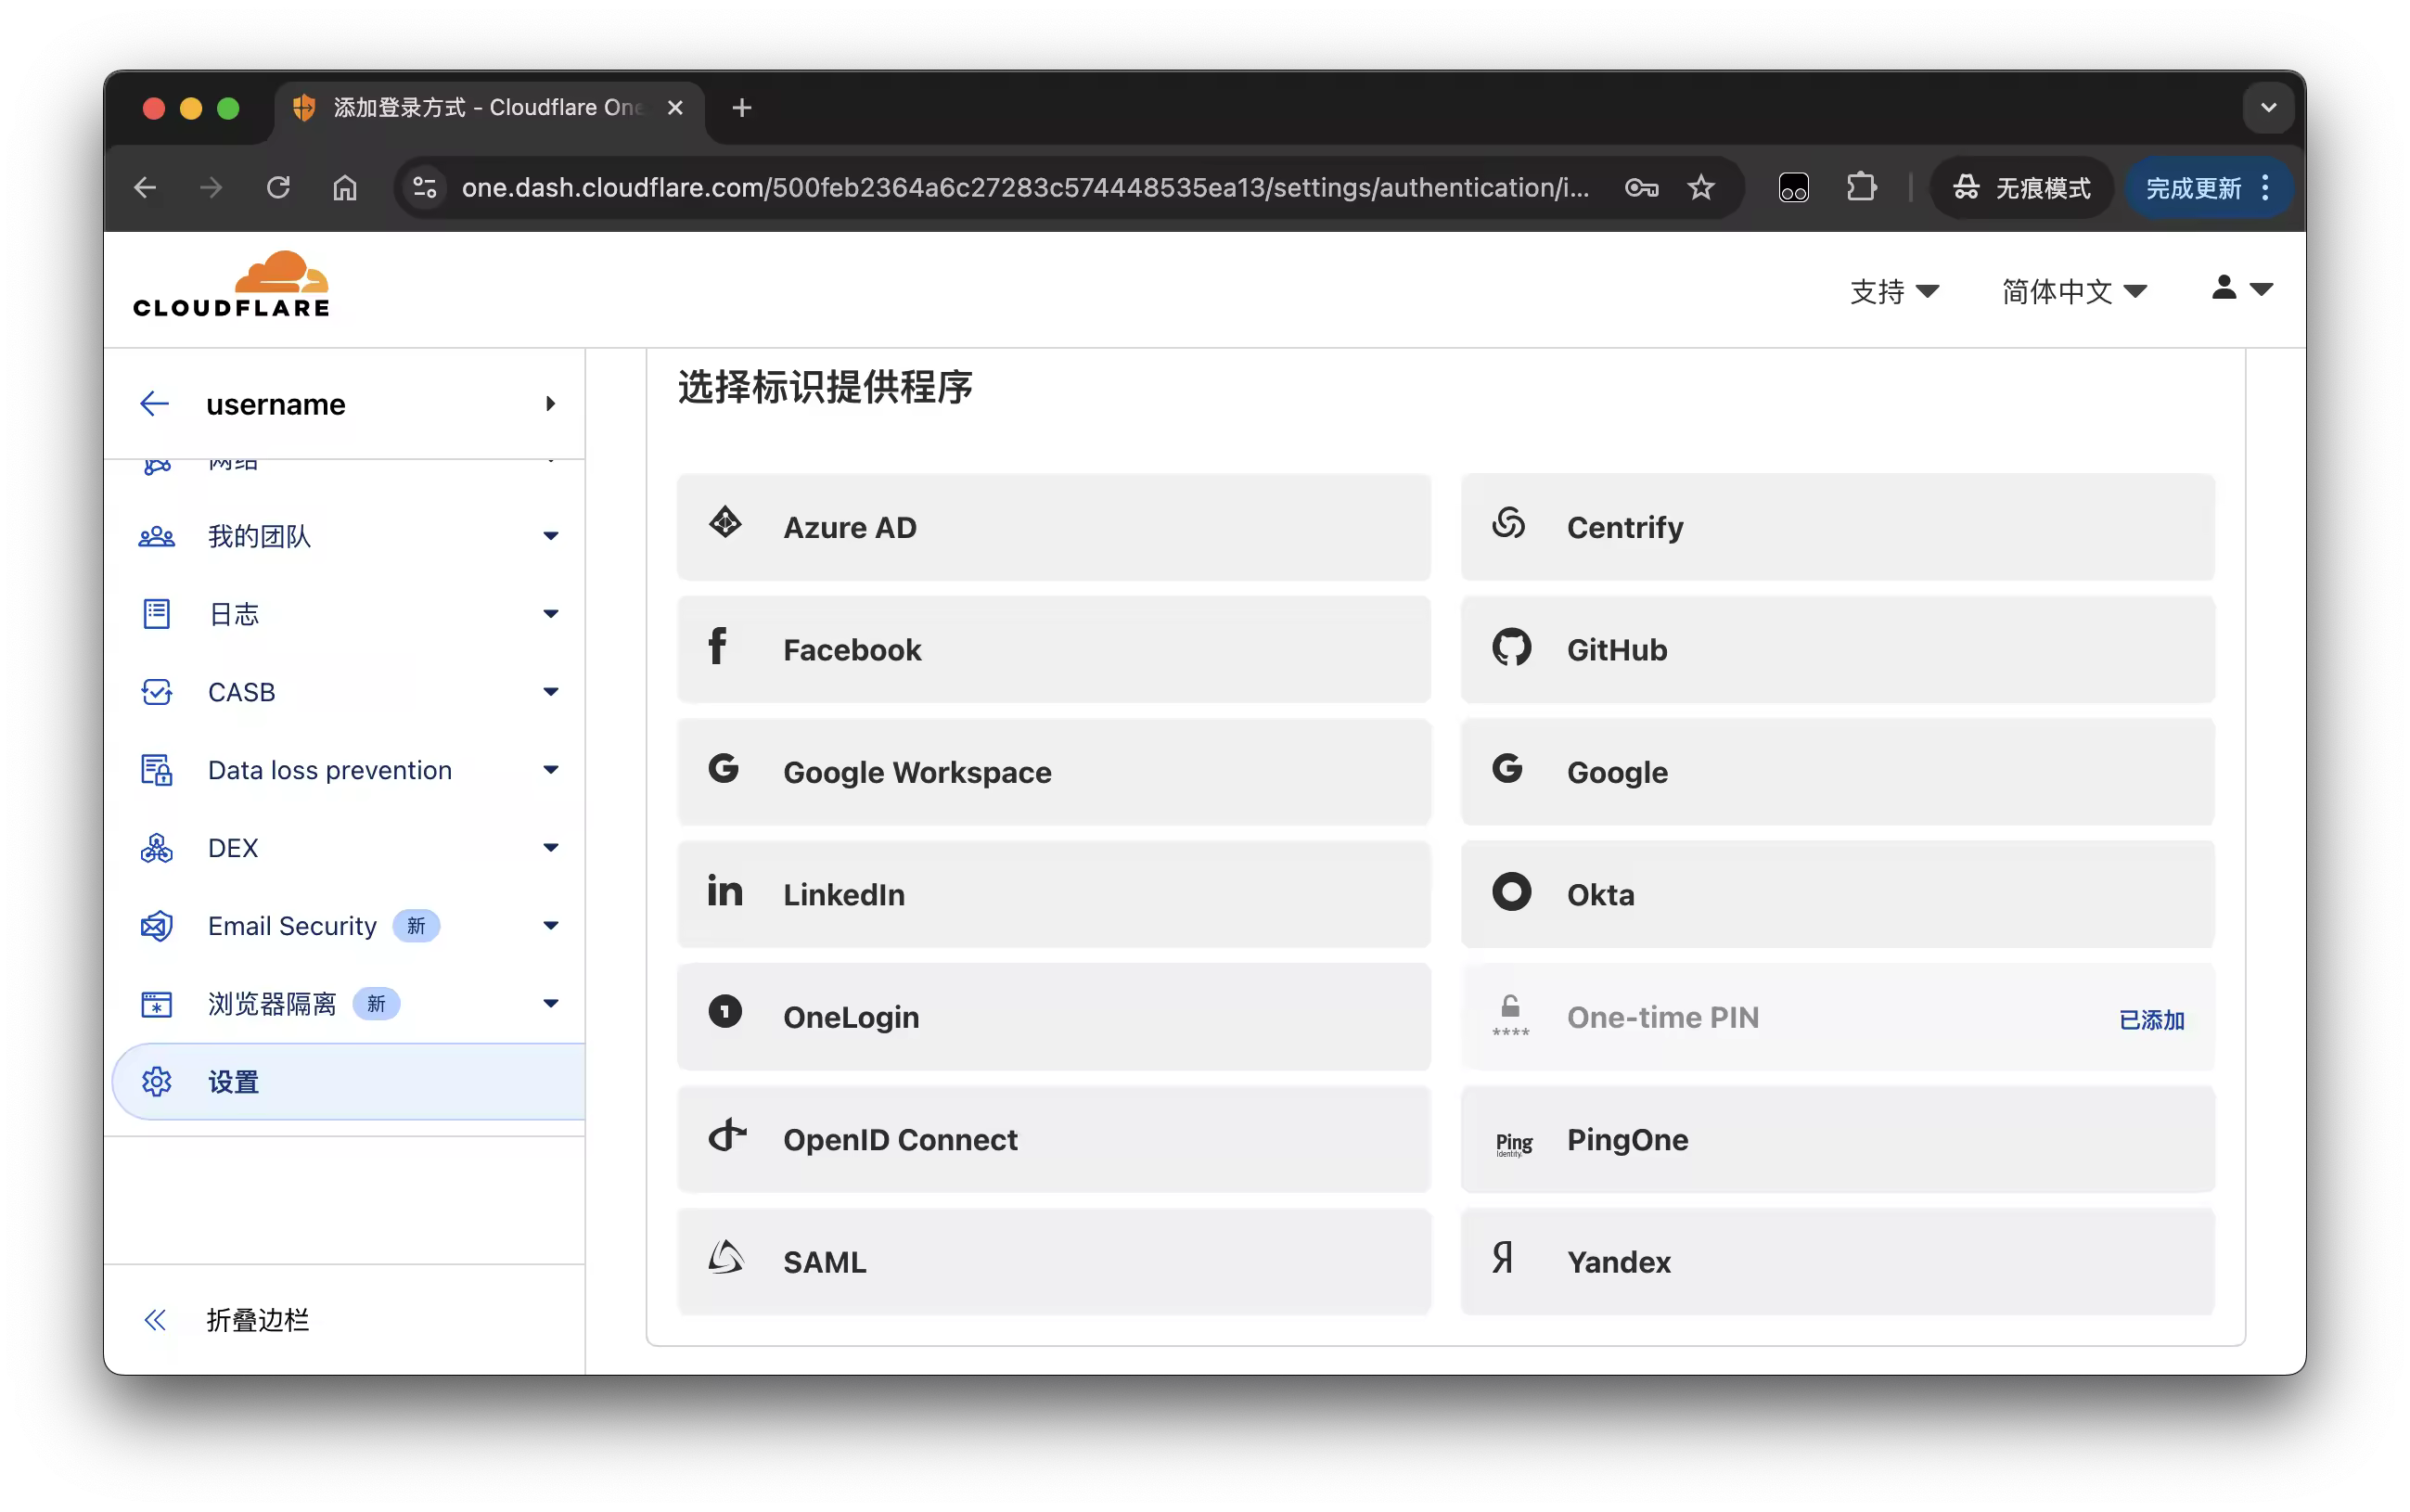This screenshot has height=1512, width=2410.
Task: Select Data loss prevention in sidebar
Action: pyautogui.click(x=329, y=770)
